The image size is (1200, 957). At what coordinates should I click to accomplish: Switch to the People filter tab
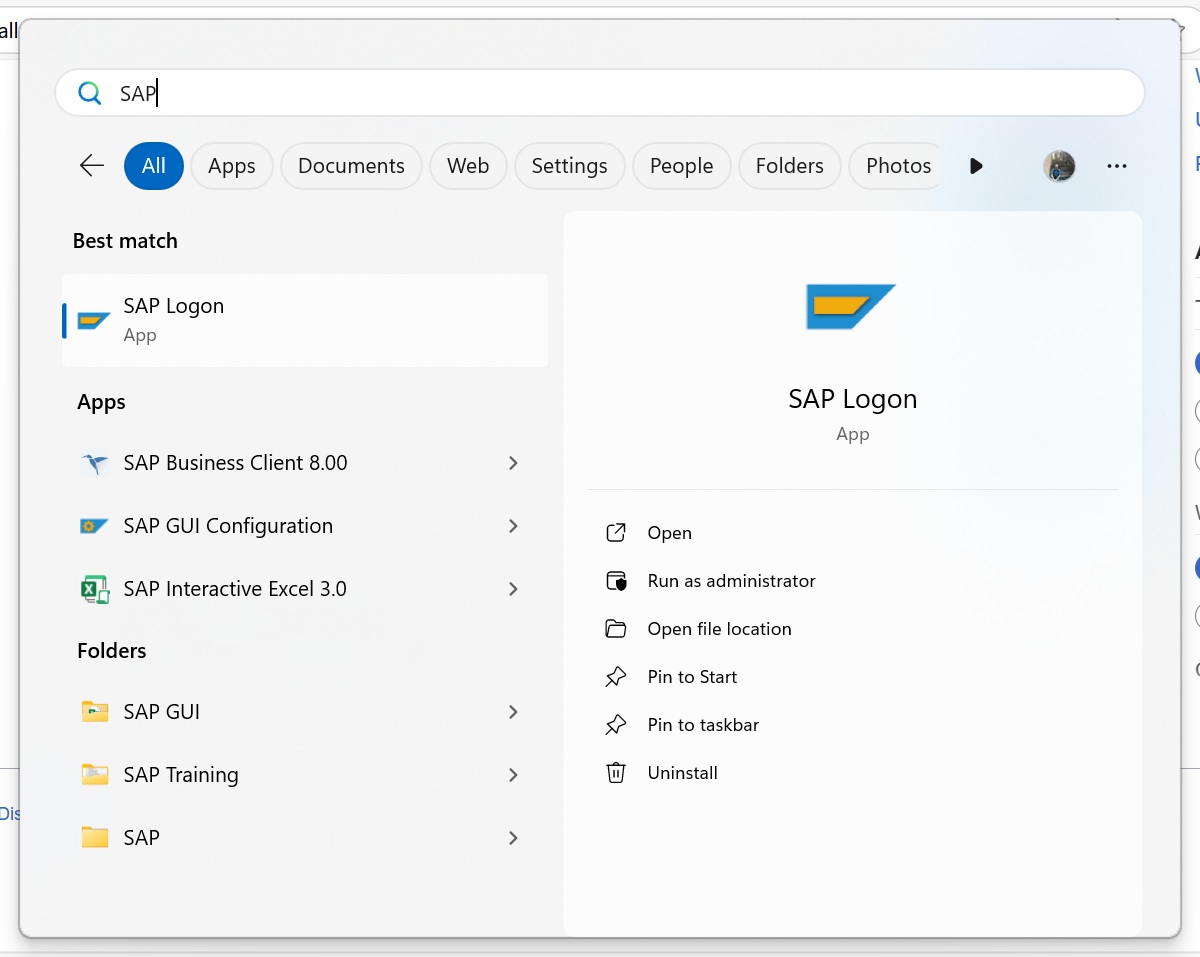(682, 166)
